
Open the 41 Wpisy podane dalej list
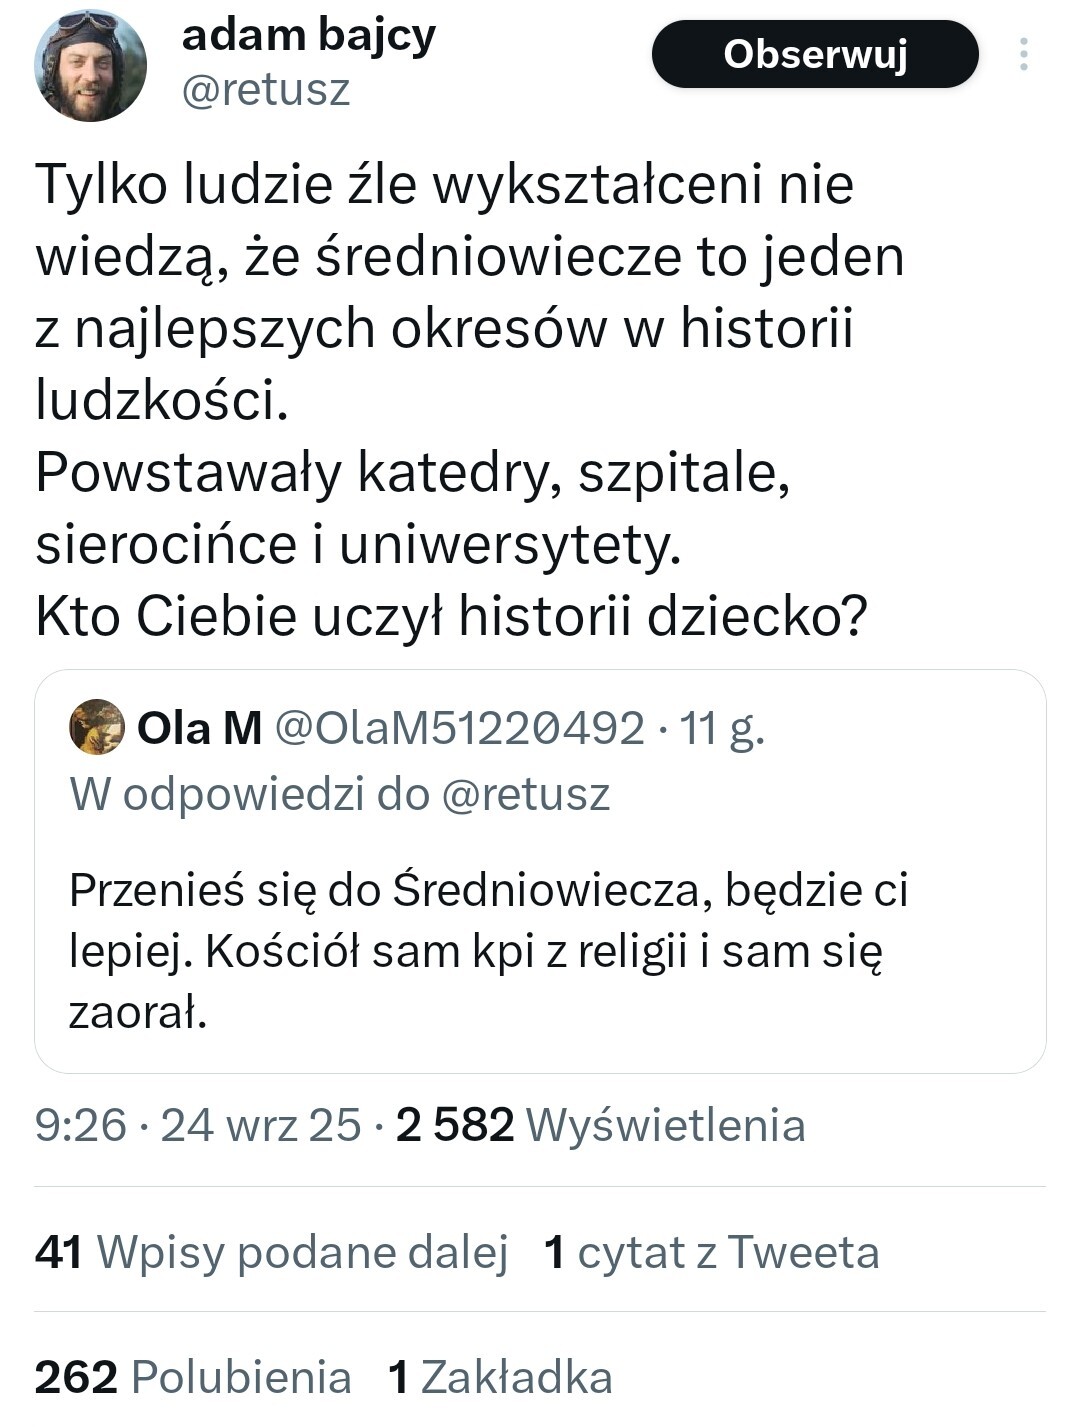coord(271,1252)
